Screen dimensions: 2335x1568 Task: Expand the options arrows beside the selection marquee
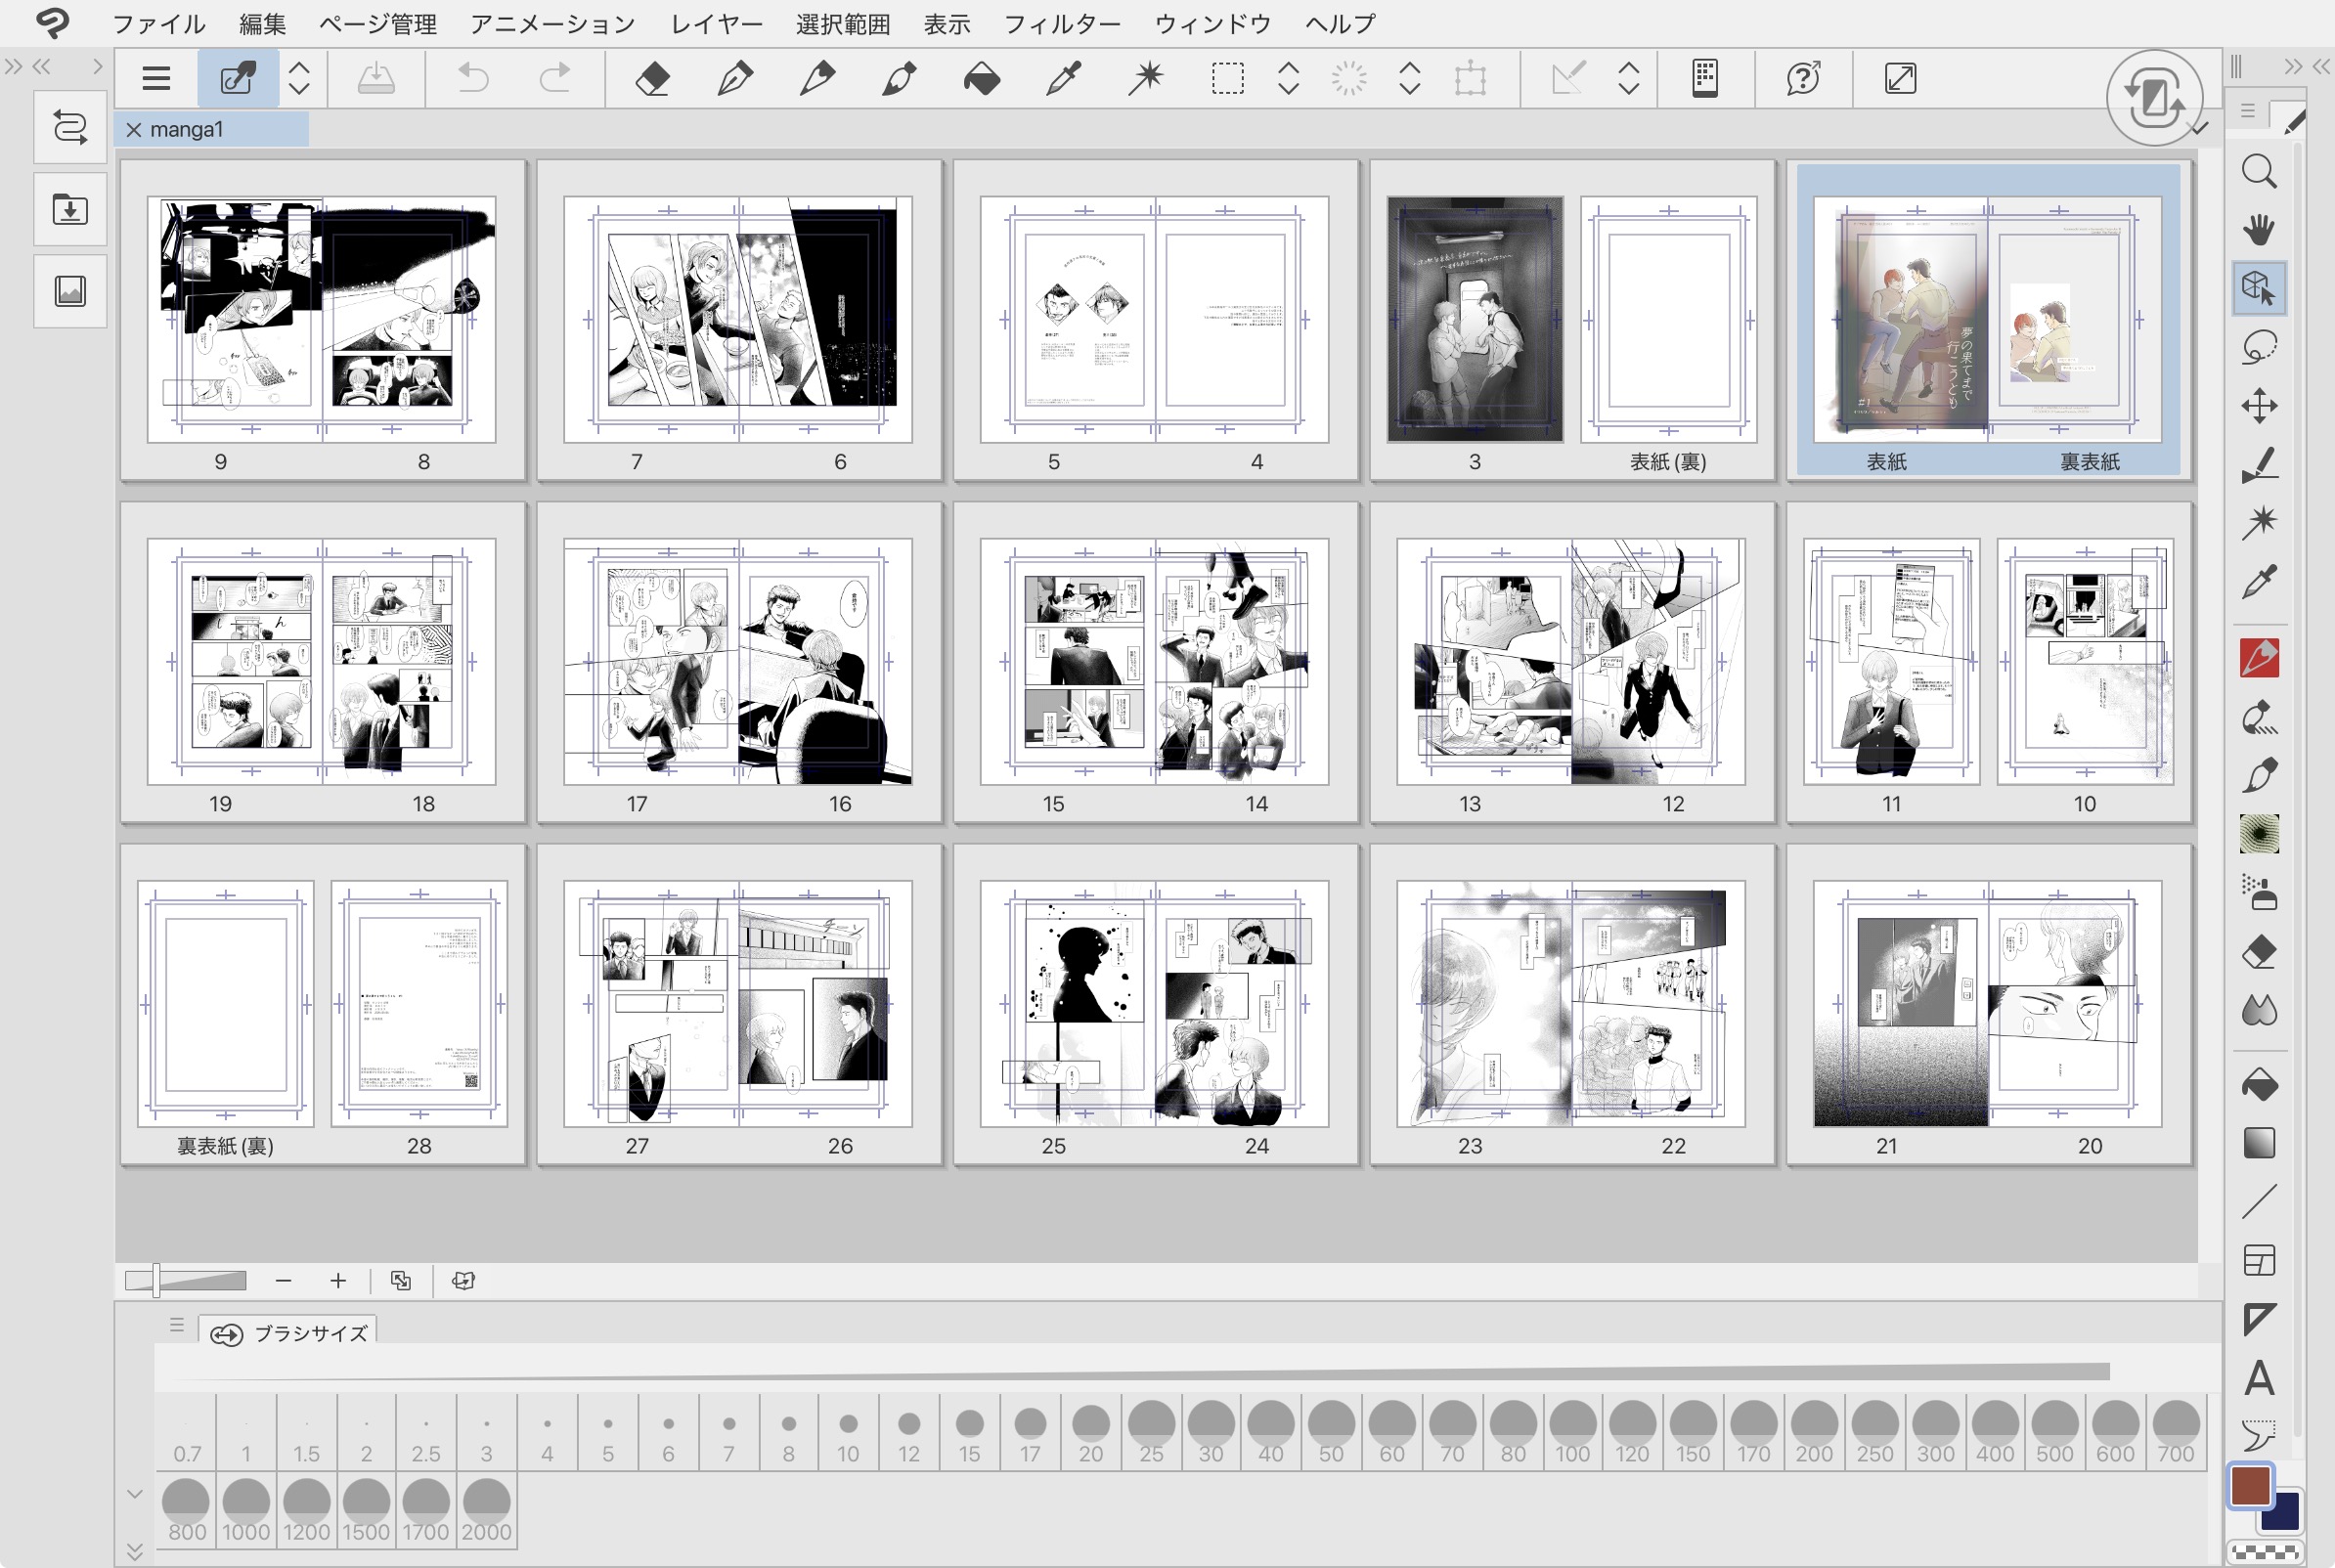pyautogui.click(x=1288, y=78)
